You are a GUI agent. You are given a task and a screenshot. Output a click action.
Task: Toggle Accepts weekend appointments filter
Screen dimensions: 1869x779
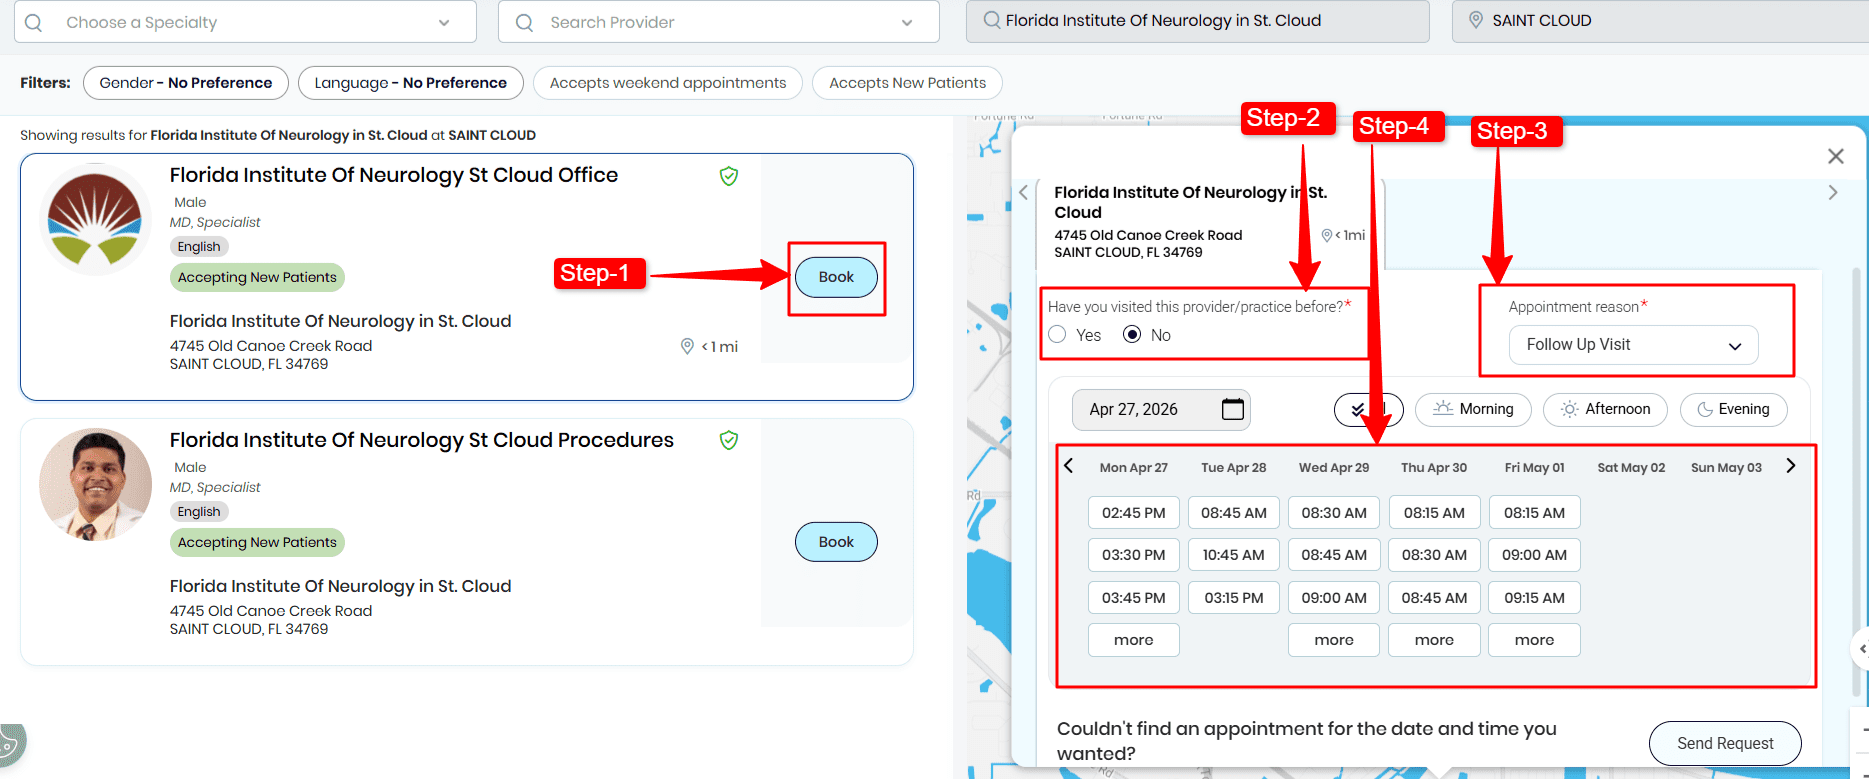[668, 83]
